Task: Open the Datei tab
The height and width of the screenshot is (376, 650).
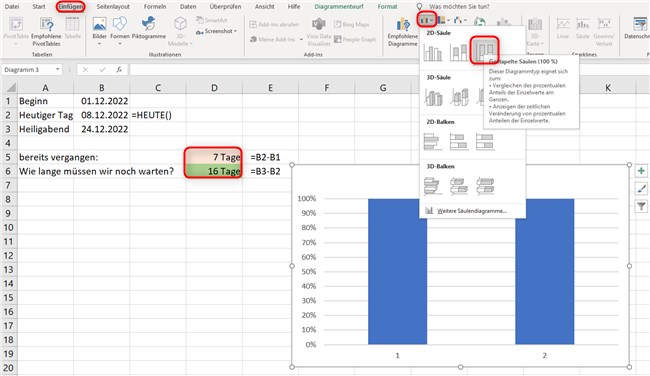Action: 12,7
